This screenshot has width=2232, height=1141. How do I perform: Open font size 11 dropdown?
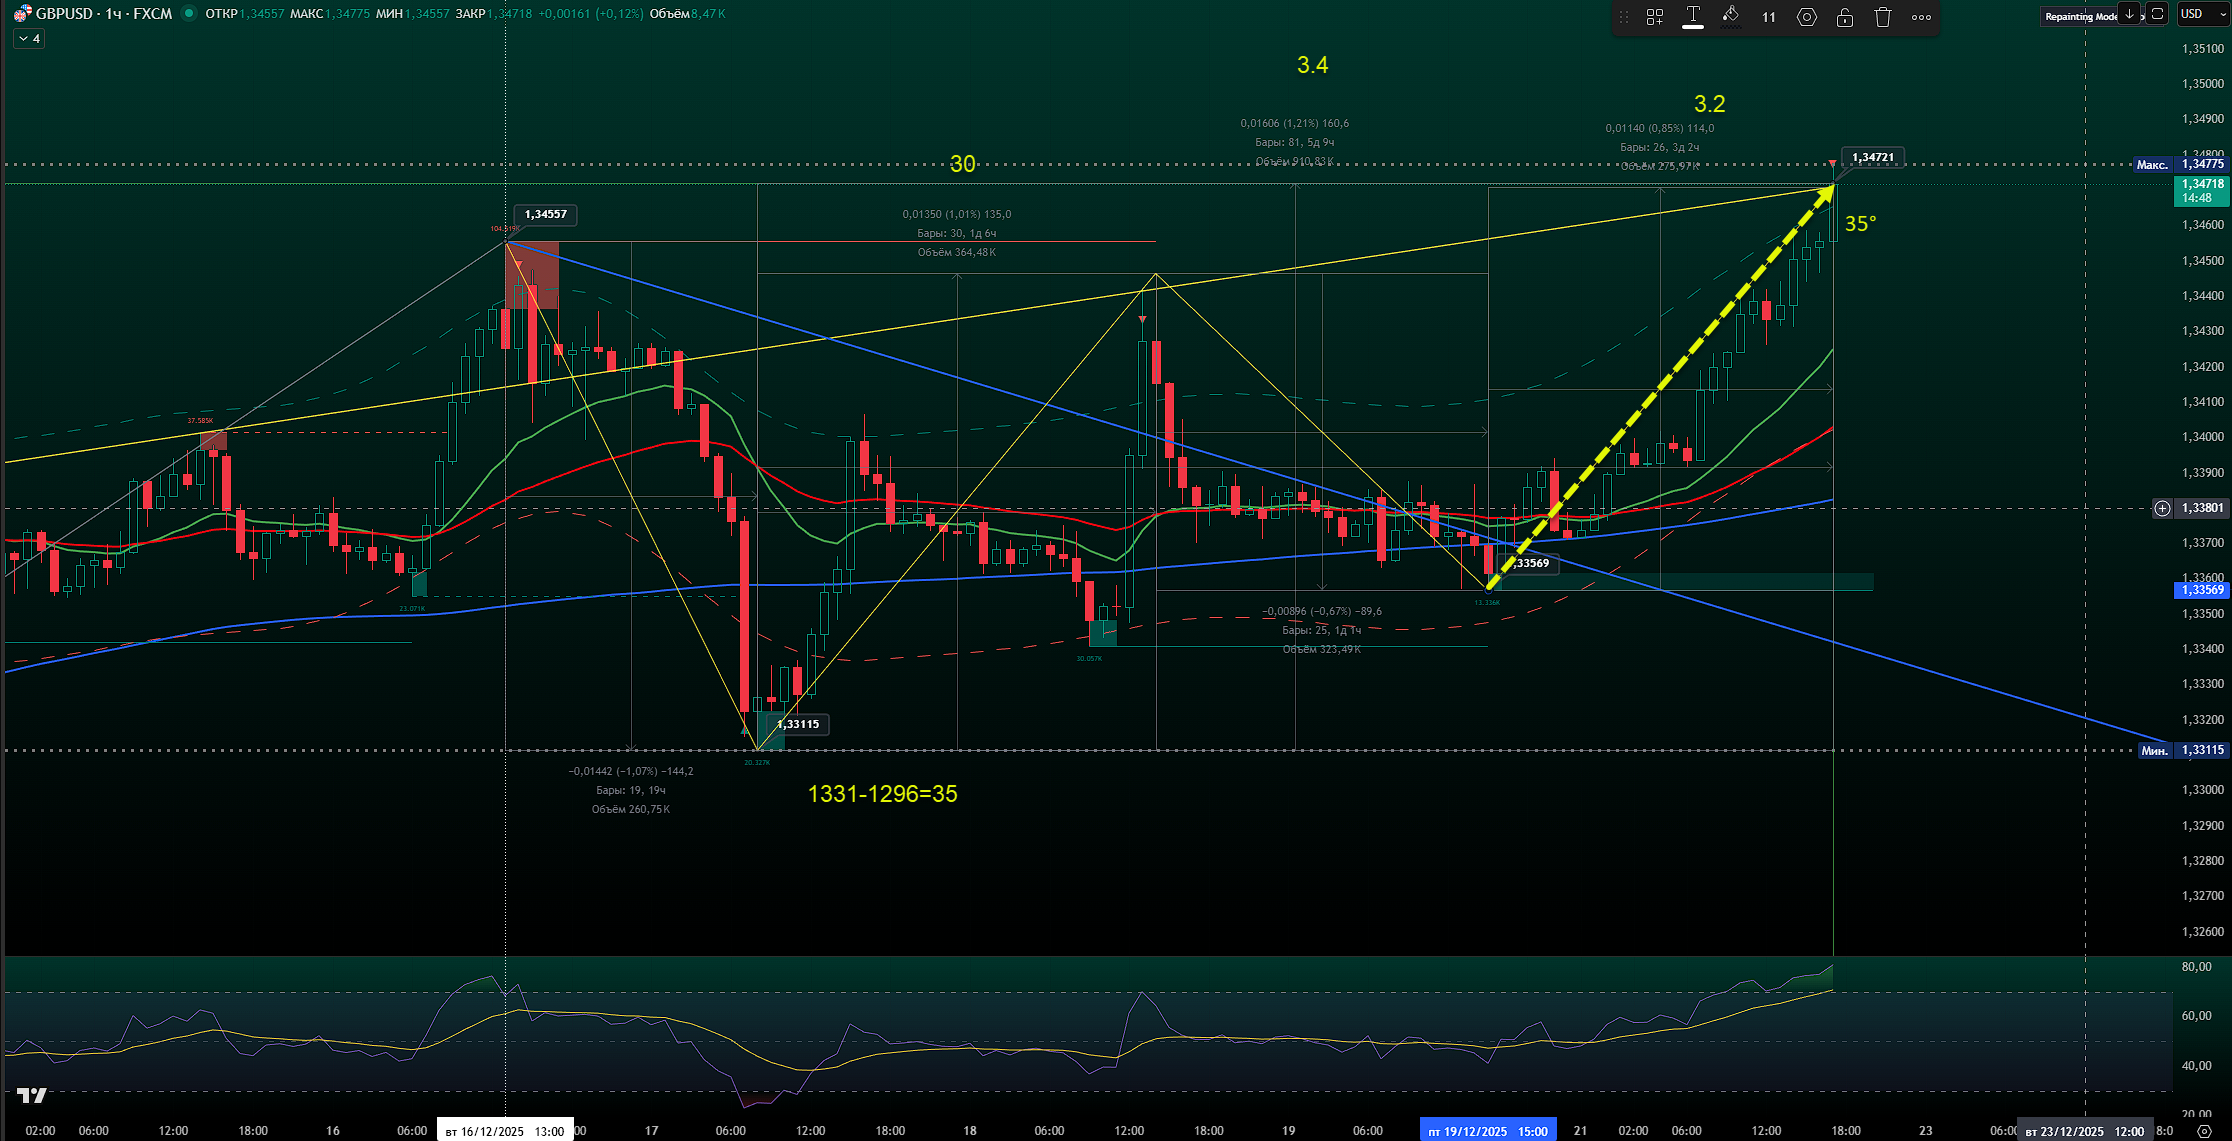[1769, 17]
